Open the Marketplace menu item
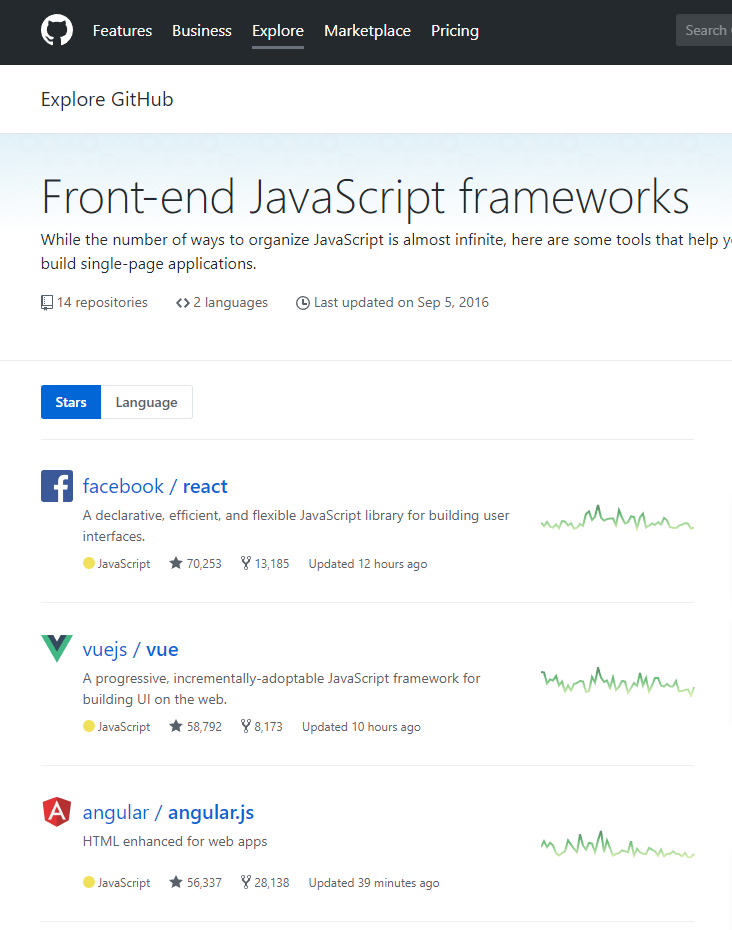Screen dimensions: 732x930 (x=367, y=31)
